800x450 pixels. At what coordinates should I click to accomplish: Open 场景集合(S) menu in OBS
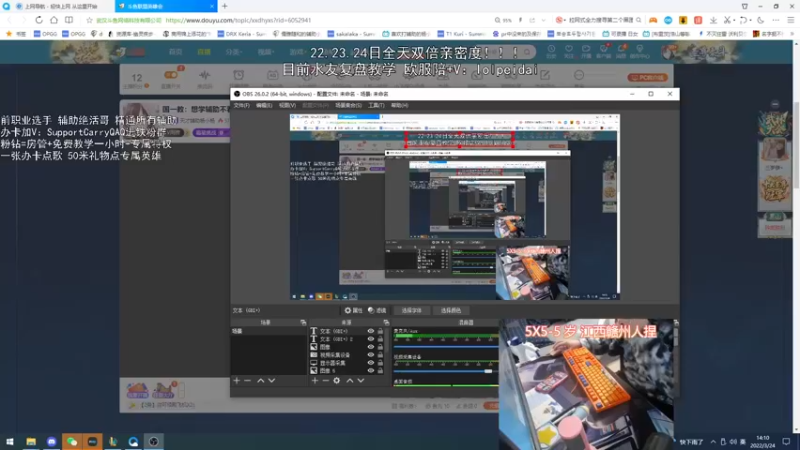point(348,105)
